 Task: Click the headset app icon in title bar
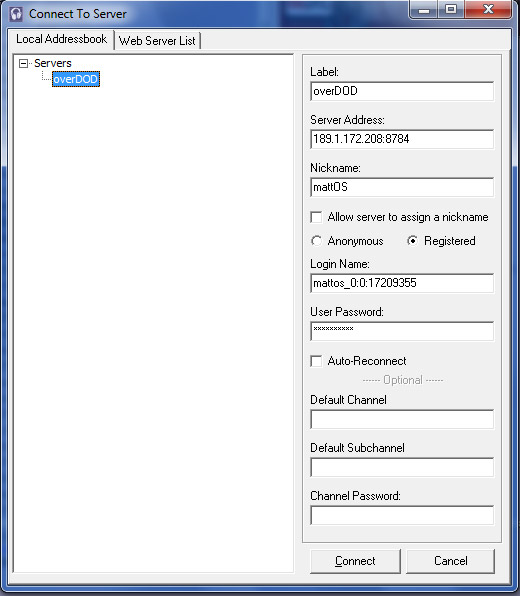click(x=16, y=14)
